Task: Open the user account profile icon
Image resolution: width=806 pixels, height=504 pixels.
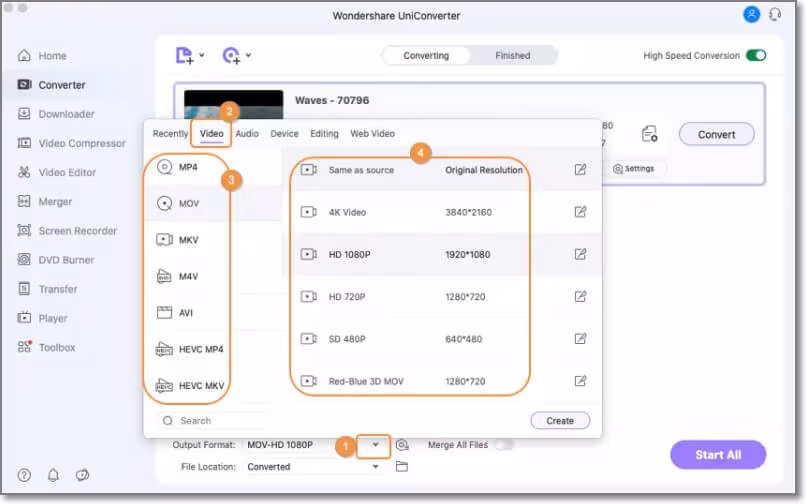Action: (751, 14)
